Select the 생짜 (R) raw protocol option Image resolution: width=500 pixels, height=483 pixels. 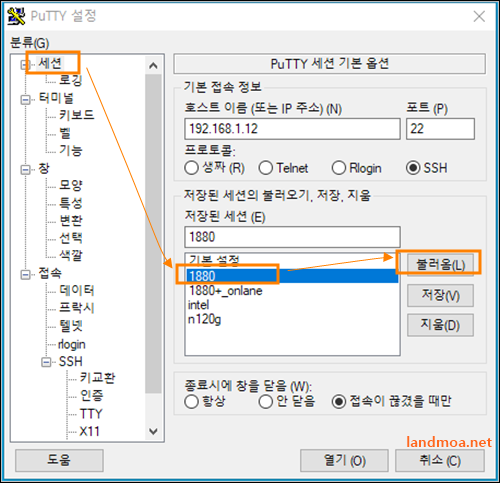coord(191,168)
